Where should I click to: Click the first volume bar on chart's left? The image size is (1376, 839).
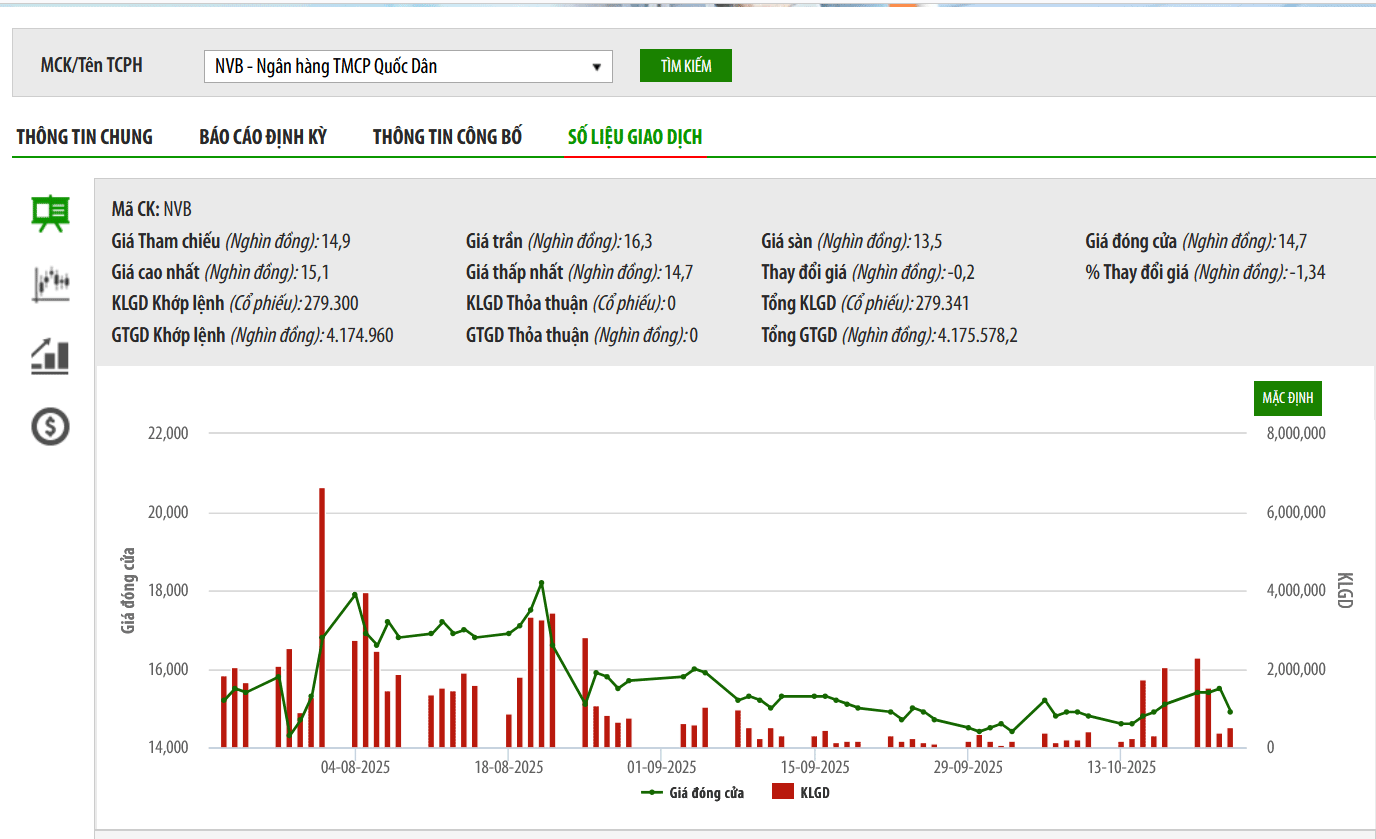pyautogui.click(x=224, y=712)
